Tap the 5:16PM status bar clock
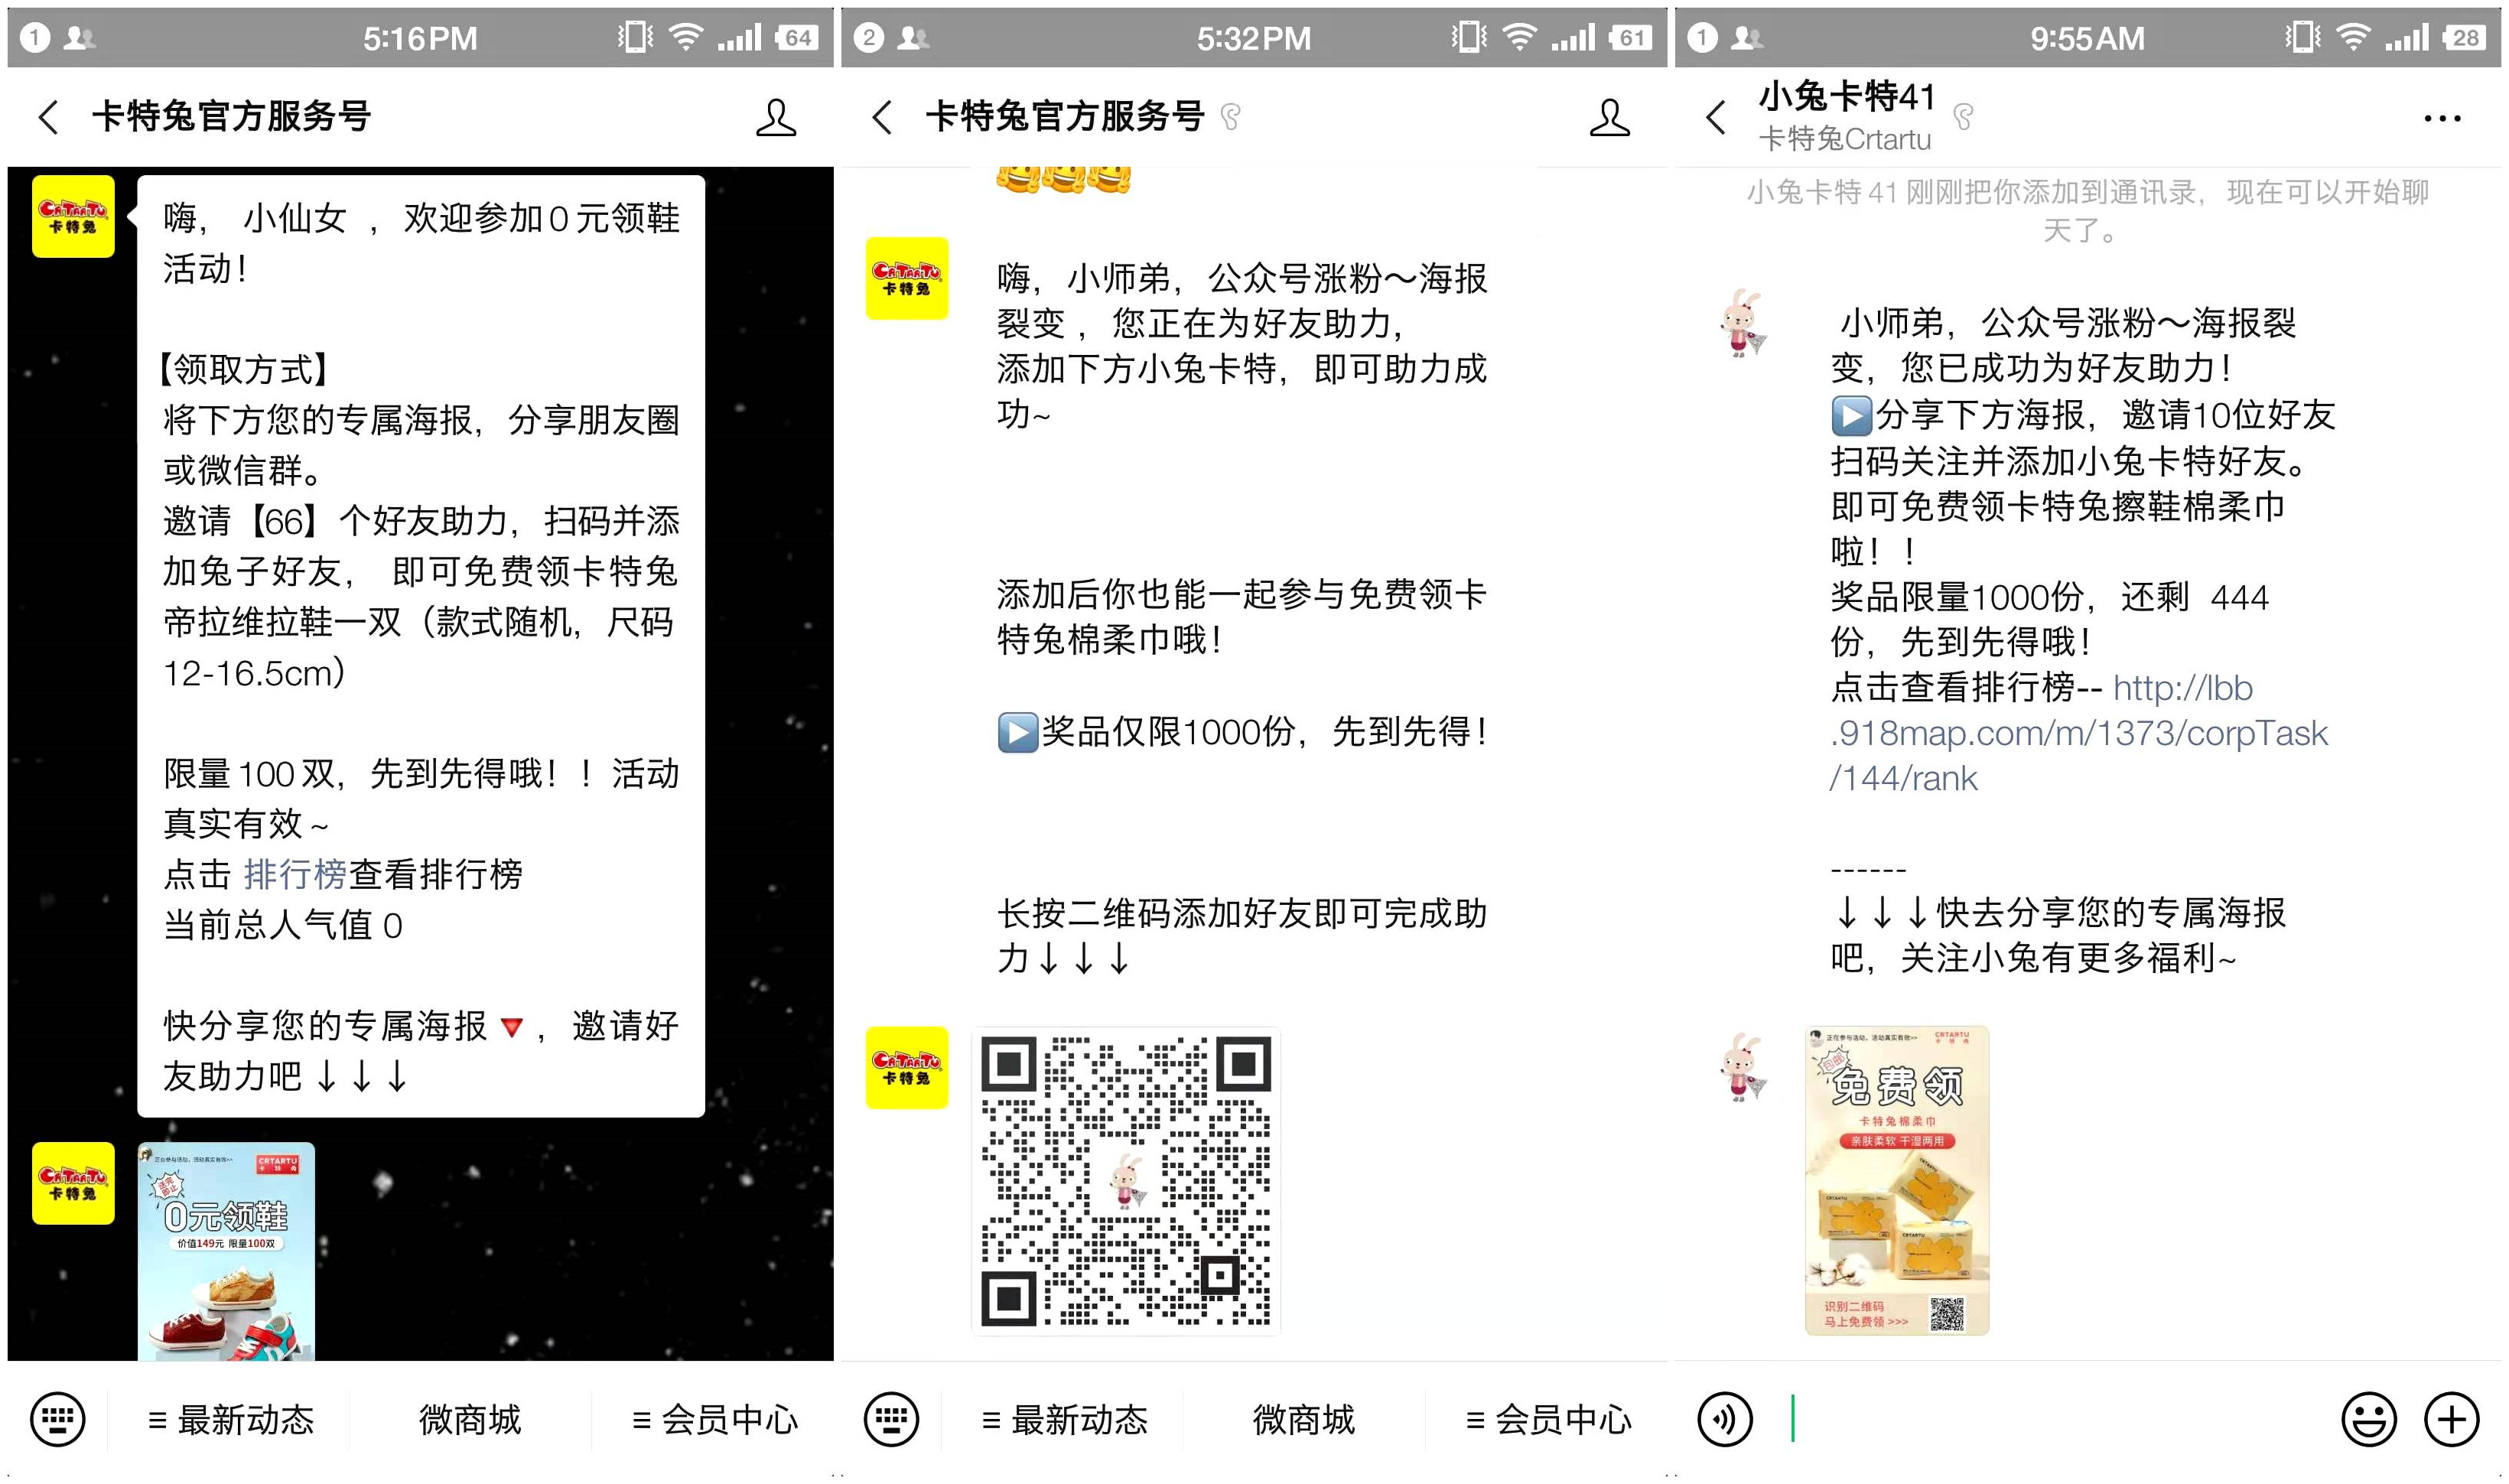The image size is (2509, 1484). [420, 38]
